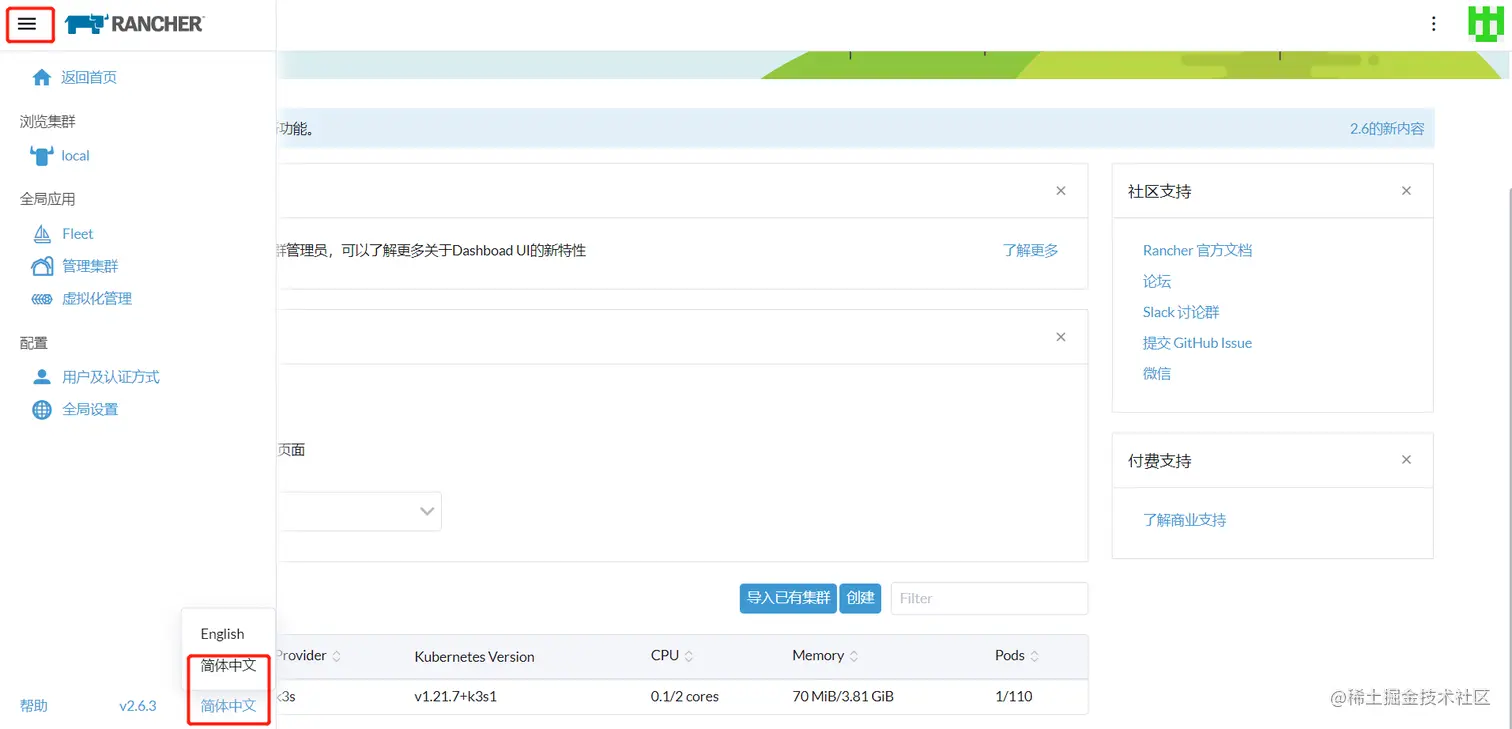Open the local cluster via its bull icon

[x=41, y=155]
